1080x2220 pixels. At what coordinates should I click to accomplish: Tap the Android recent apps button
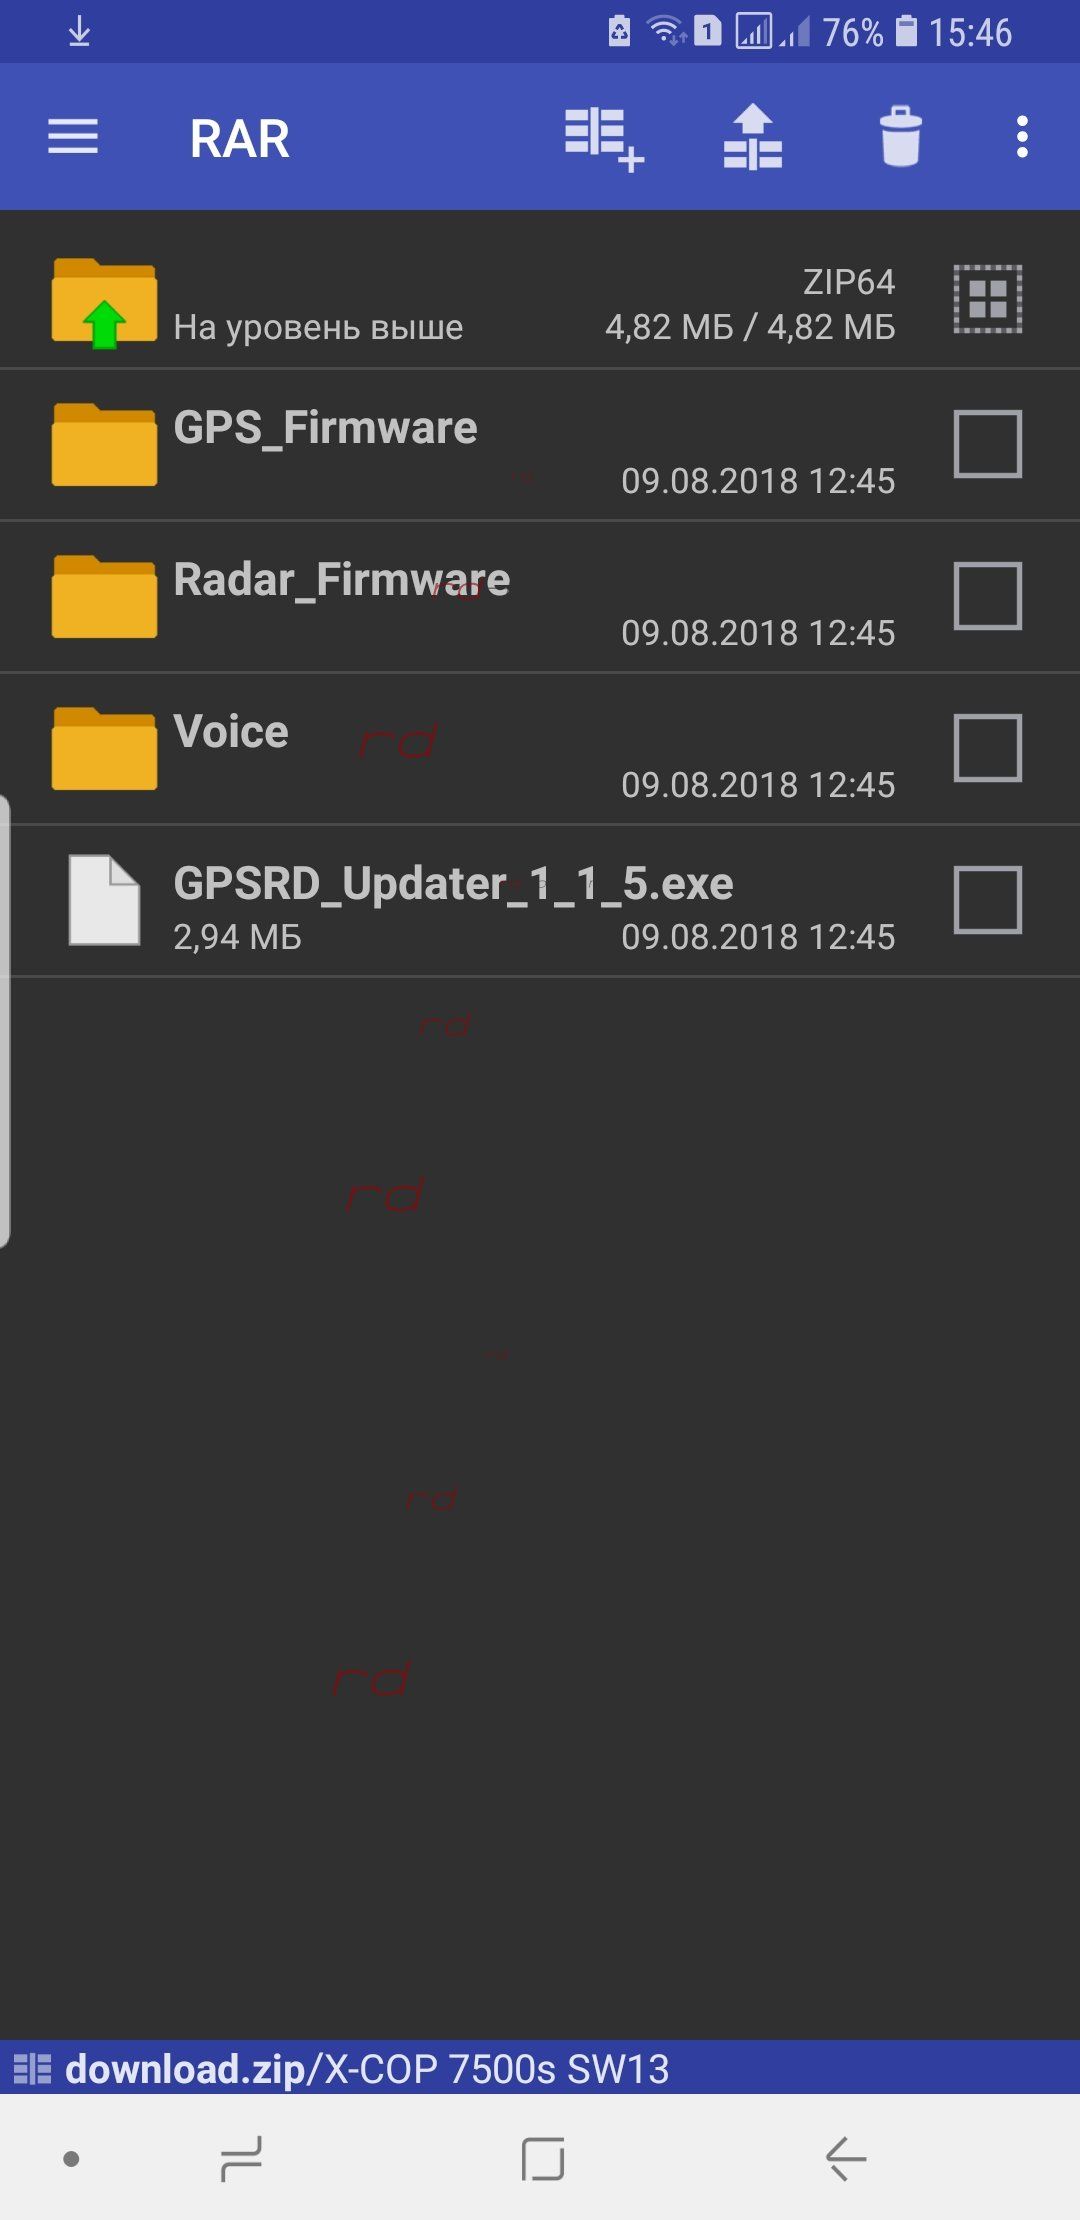coord(241,2158)
